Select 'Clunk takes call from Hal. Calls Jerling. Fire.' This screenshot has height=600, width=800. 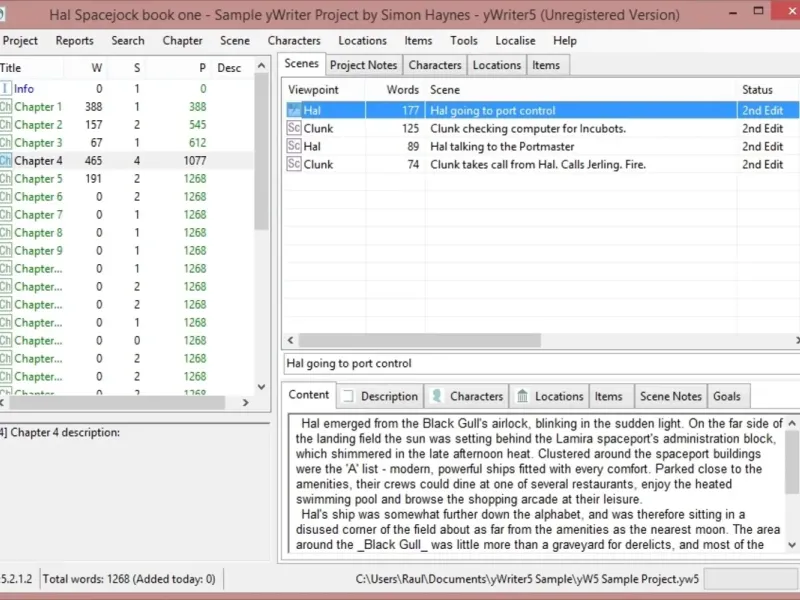pyautogui.click(x=542, y=164)
